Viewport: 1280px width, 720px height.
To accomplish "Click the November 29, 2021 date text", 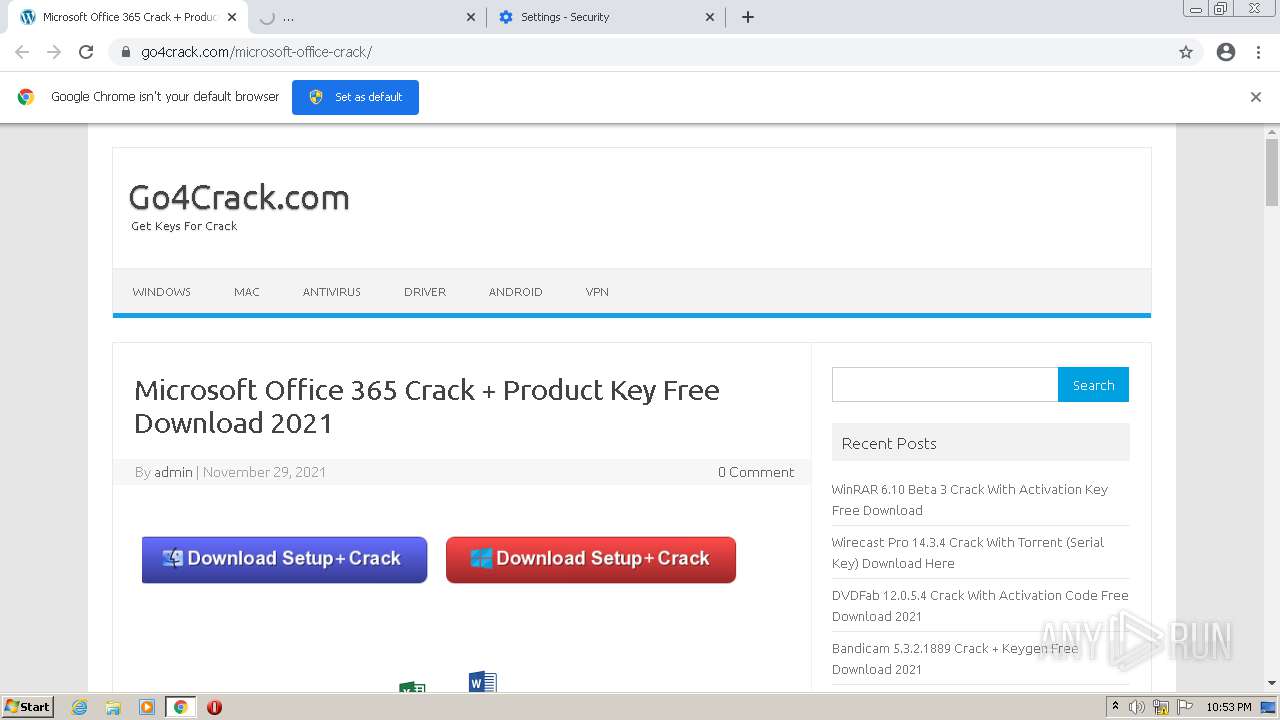I will 265,472.
